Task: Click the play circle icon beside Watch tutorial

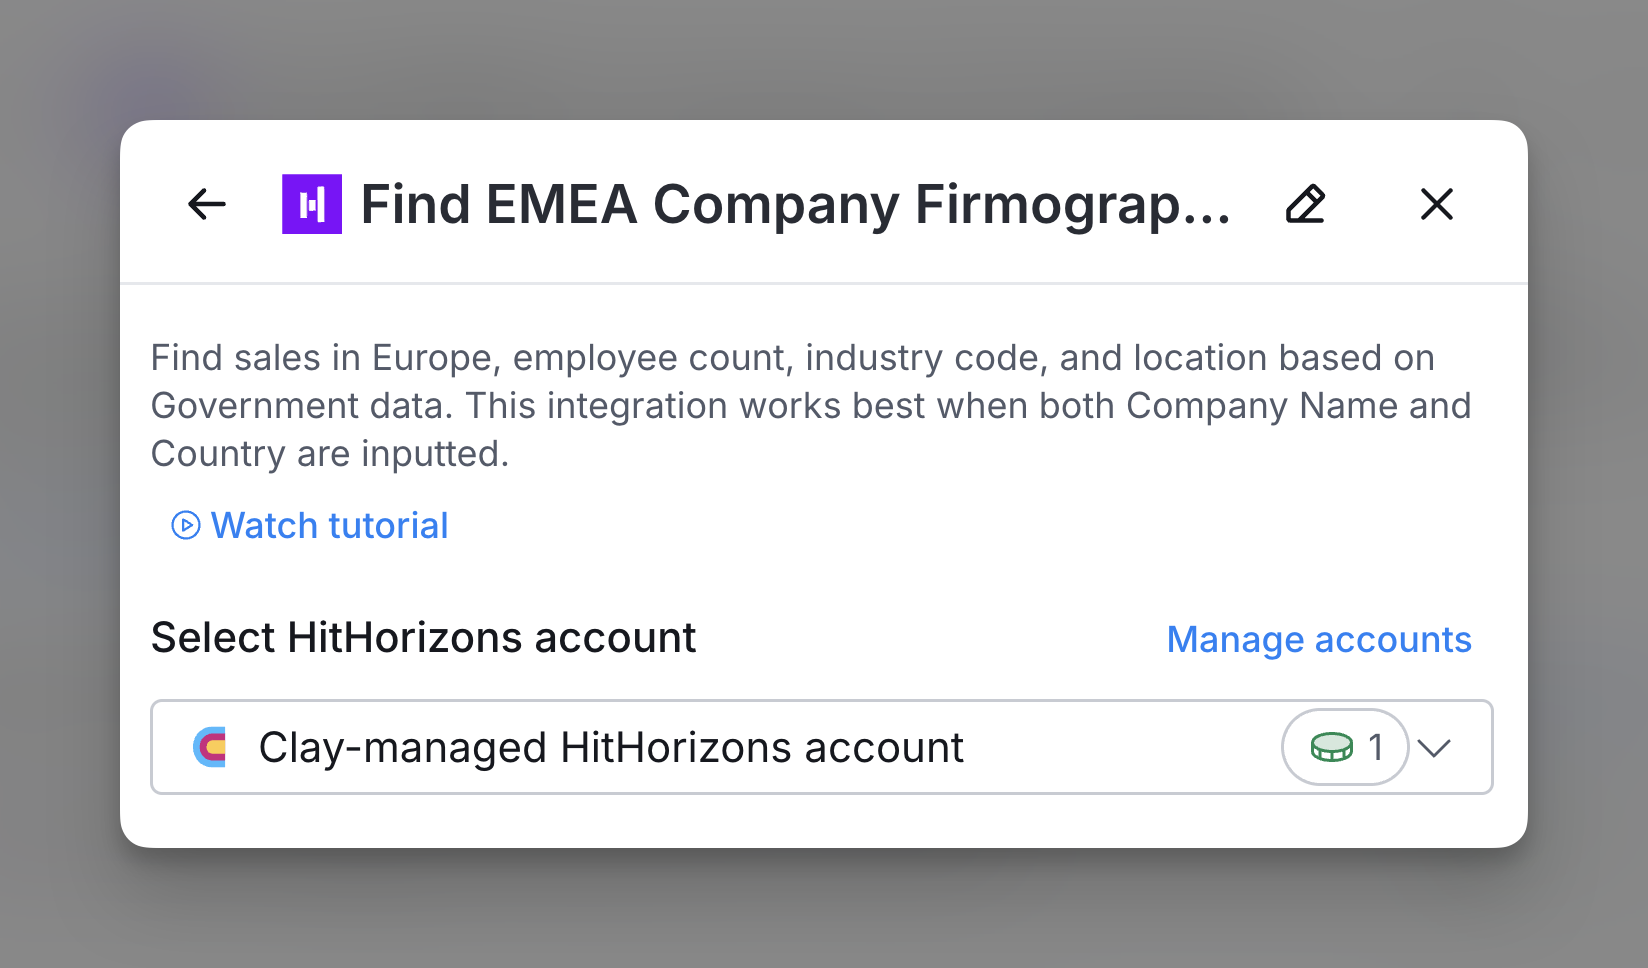Action: click(x=186, y=525)
